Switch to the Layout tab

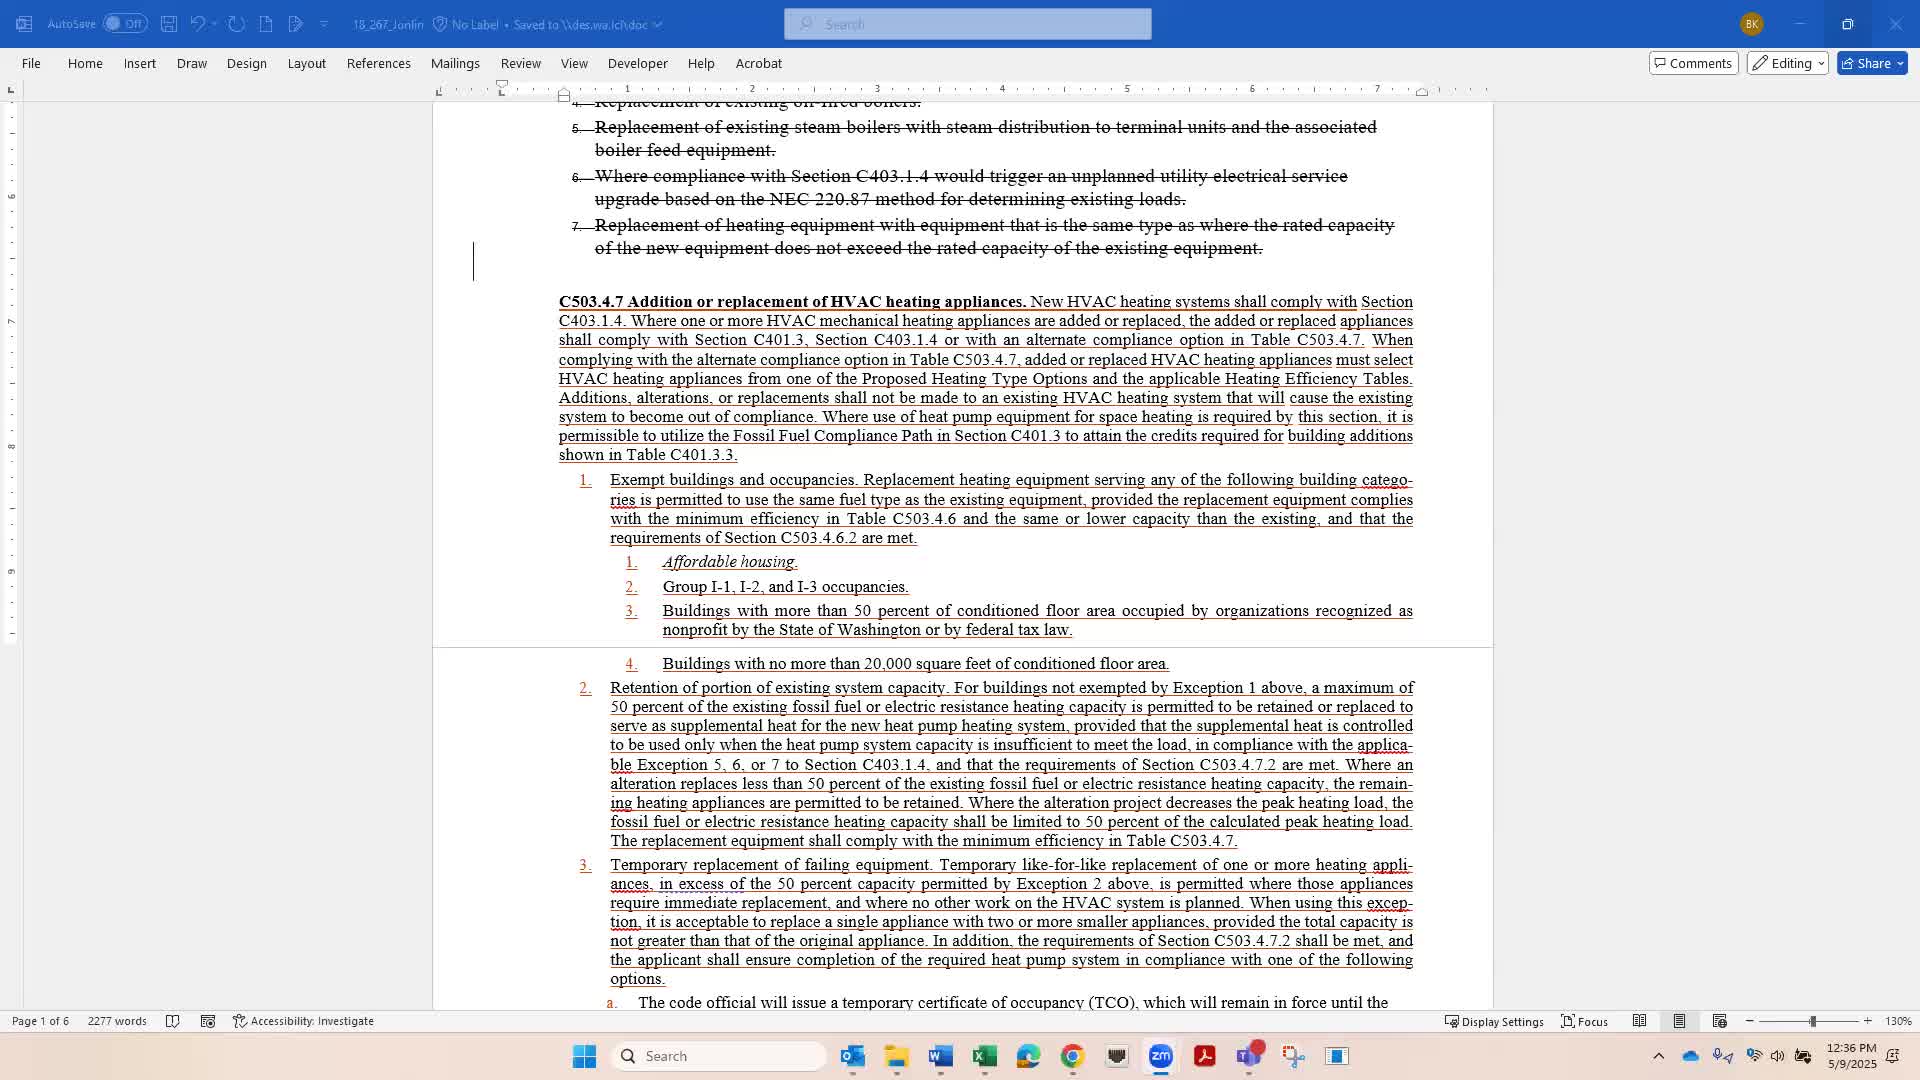(307, 63)
